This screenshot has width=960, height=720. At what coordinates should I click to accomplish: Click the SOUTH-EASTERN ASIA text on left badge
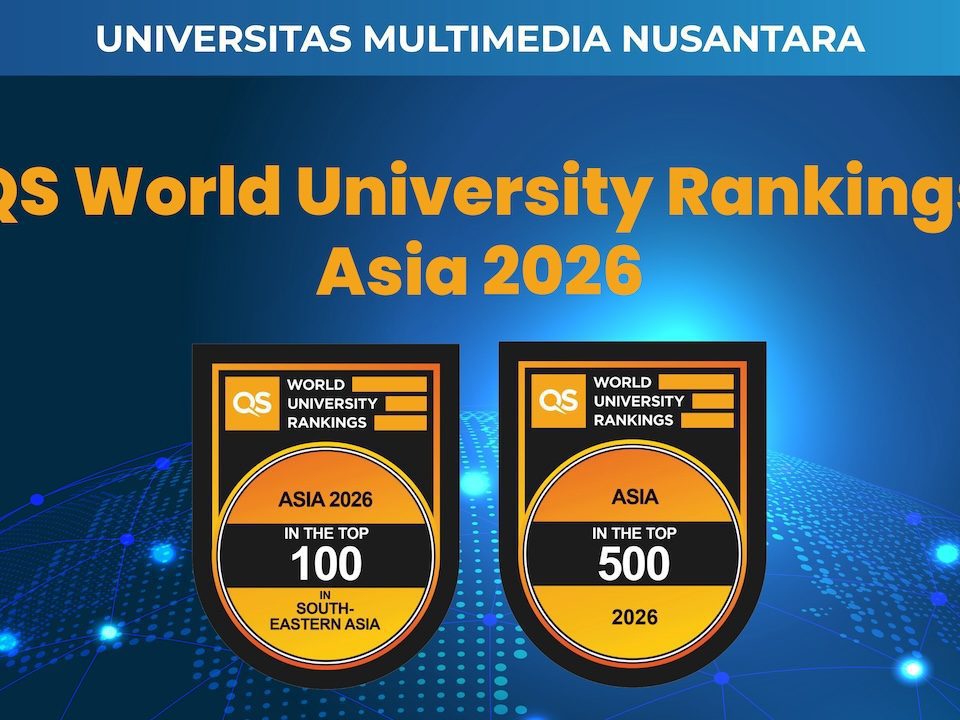(326, 616)
